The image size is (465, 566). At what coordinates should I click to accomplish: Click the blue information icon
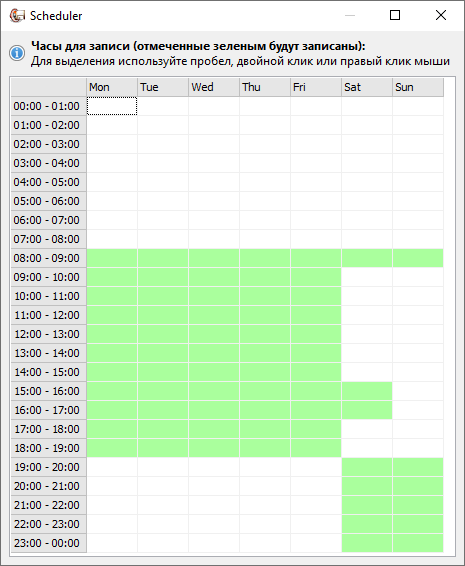17,53
